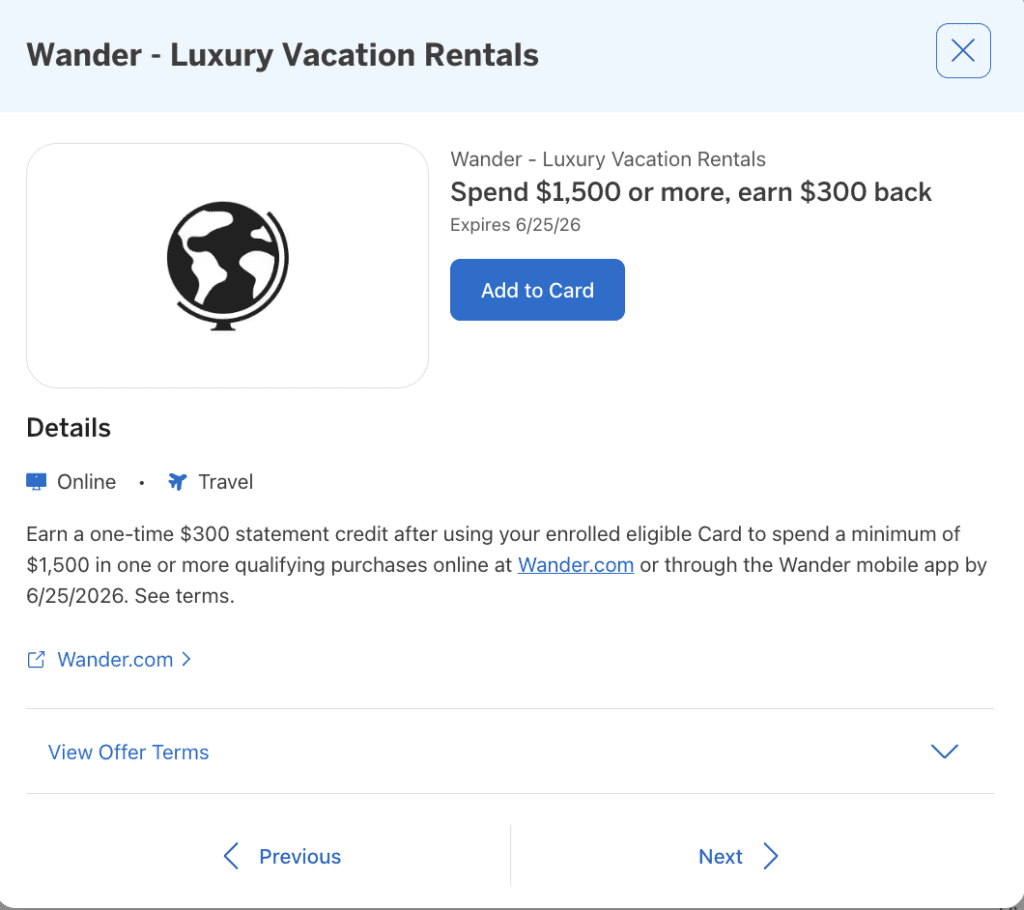This screenshot has width=1024, height=910.
Task: Click the external link icon beside Wander.com
Action: 36,660
